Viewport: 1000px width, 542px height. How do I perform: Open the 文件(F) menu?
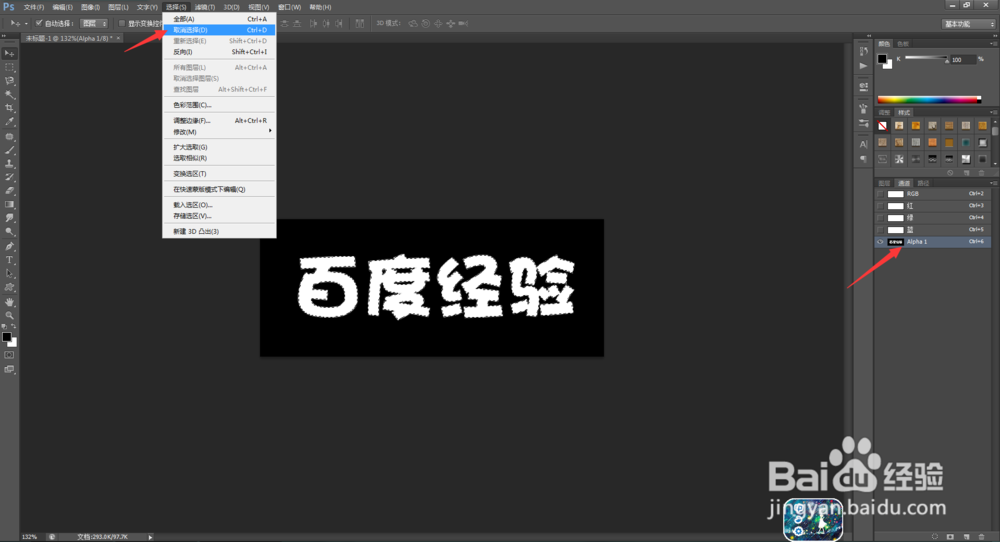[x=34, y=7]
